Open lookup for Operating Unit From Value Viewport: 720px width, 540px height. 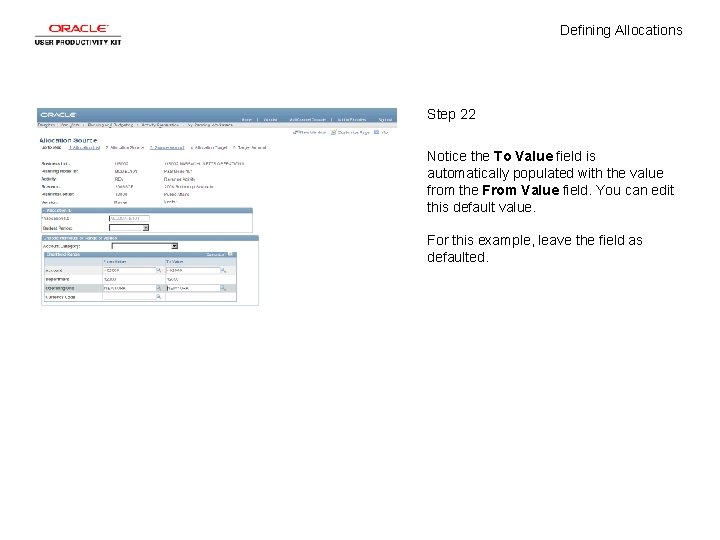[159, 288]
